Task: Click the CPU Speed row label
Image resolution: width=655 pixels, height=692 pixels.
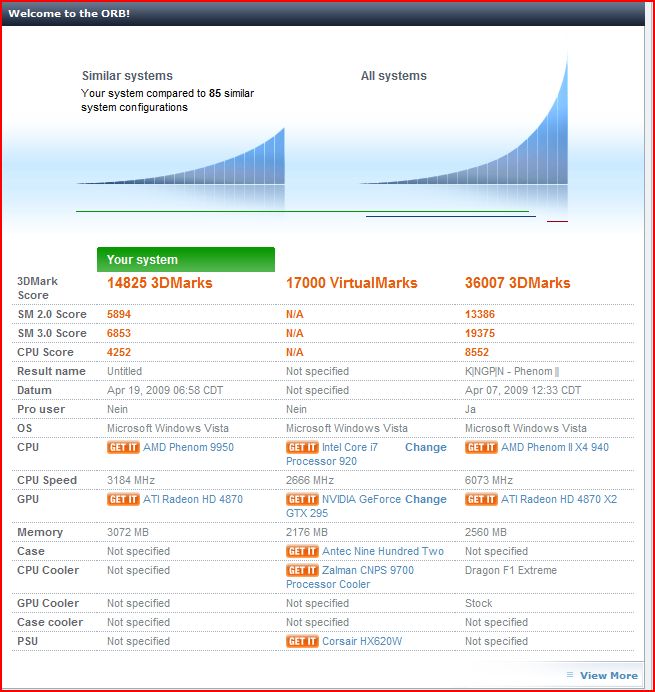Action: pyautogui.click(x=47, y=480)
